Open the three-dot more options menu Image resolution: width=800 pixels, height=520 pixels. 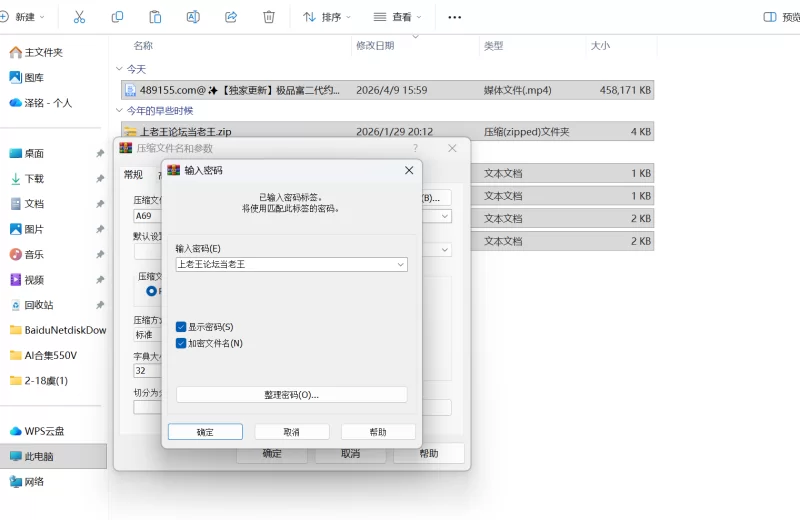click(x=455, y=17)
